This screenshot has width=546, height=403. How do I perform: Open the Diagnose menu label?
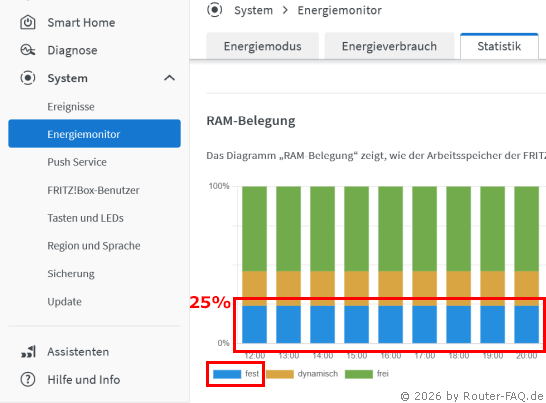pyautogui.click(x=72, y=51)
